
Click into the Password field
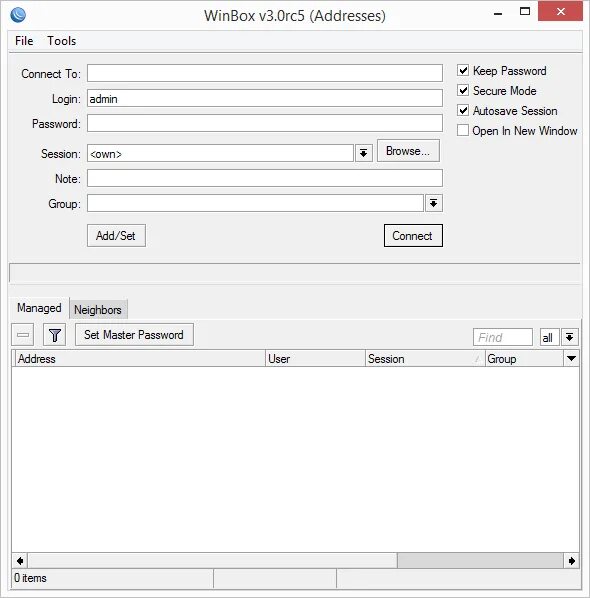click(265, 123)
